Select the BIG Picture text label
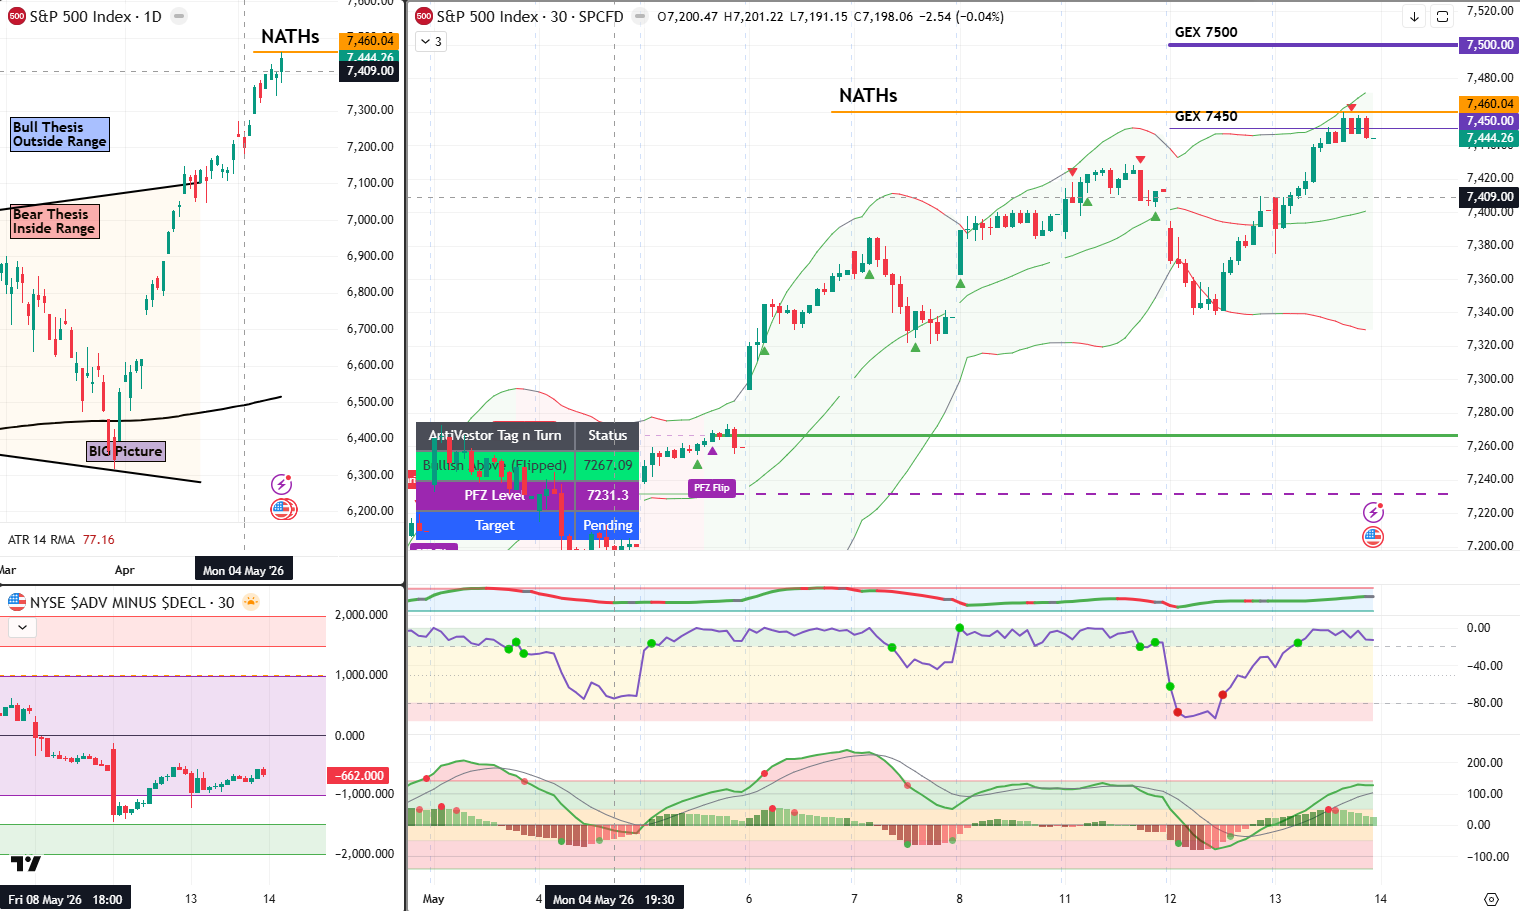Screen dimensions: 1520x911 coord(125,451)
